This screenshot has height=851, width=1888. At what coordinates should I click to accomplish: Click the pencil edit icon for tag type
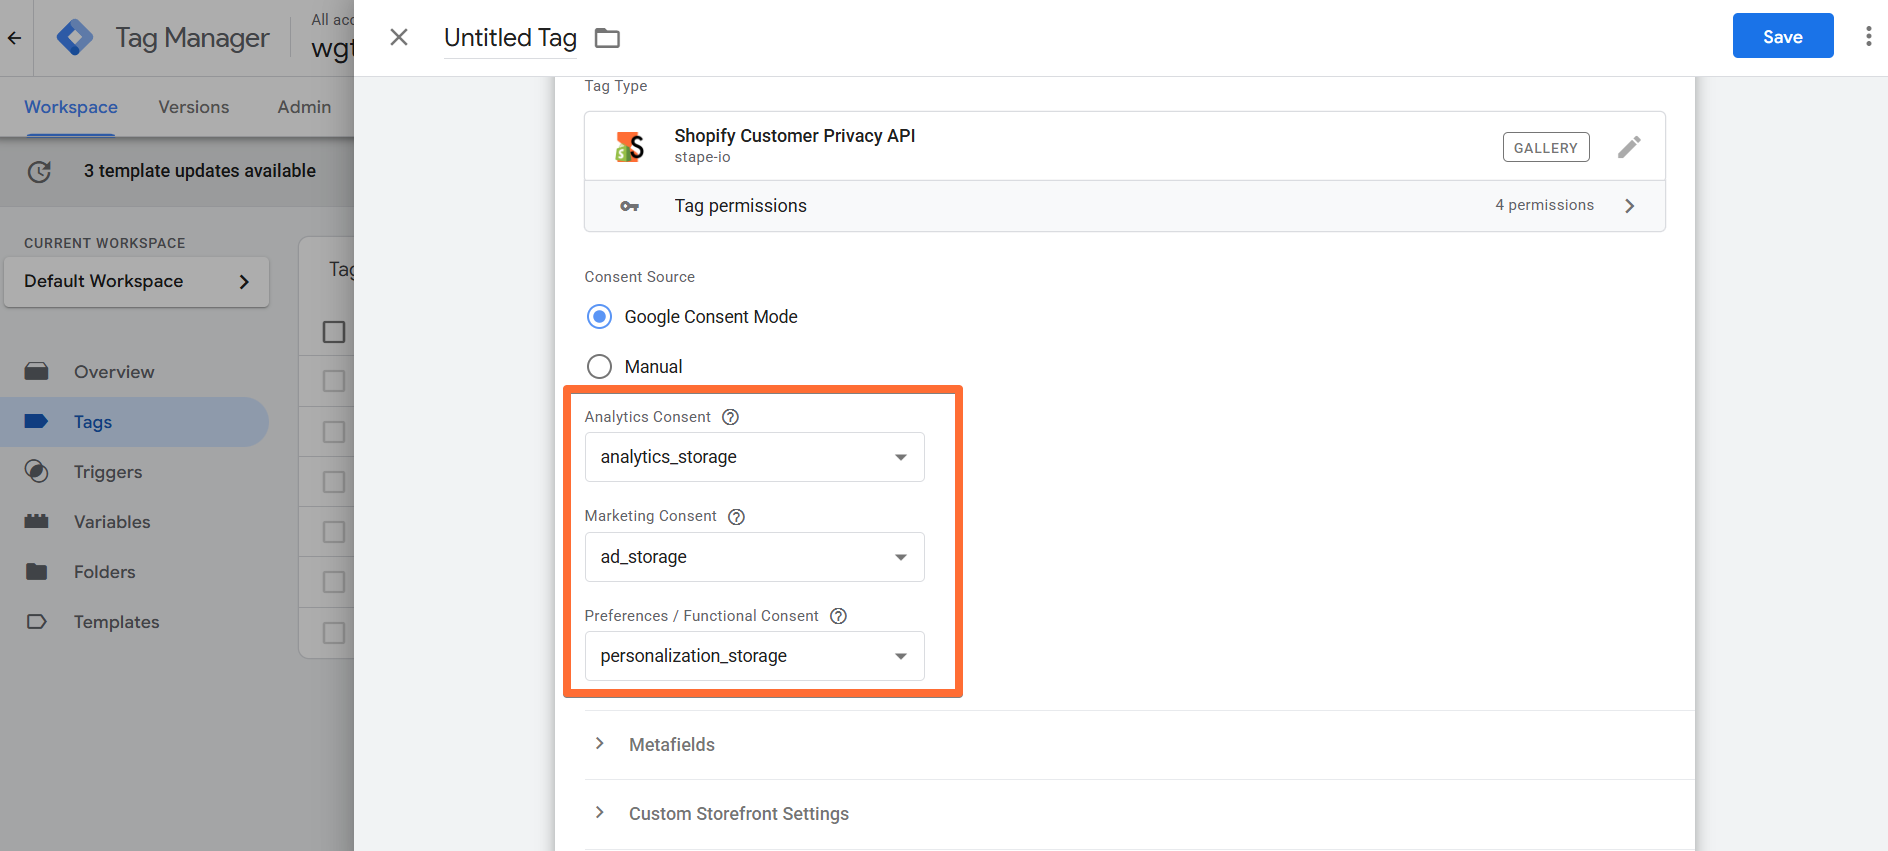pos(1629,147)
